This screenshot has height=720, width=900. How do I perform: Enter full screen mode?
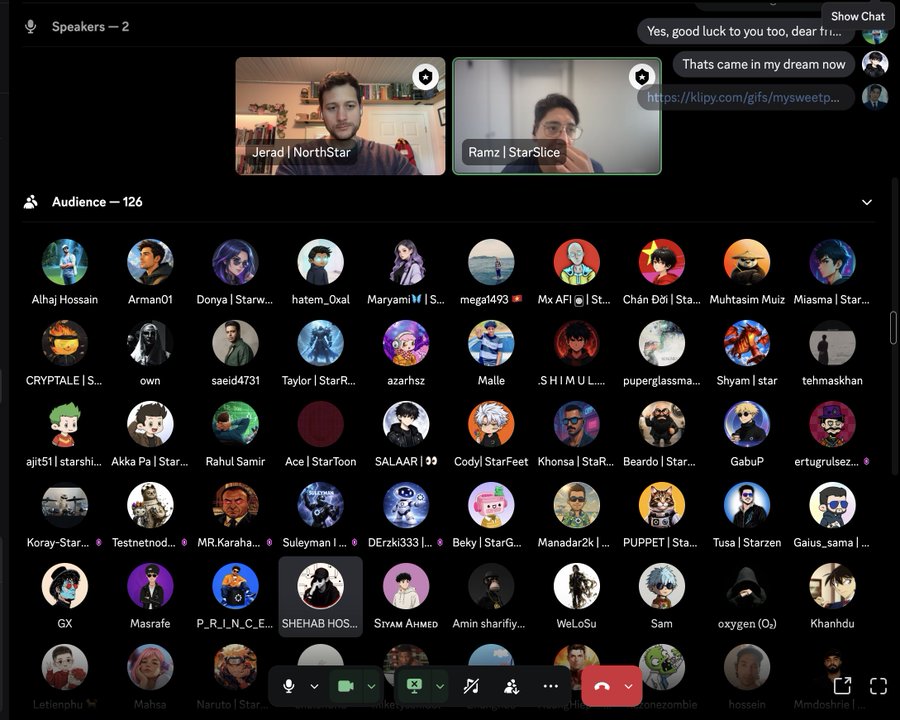pos(878,686)
